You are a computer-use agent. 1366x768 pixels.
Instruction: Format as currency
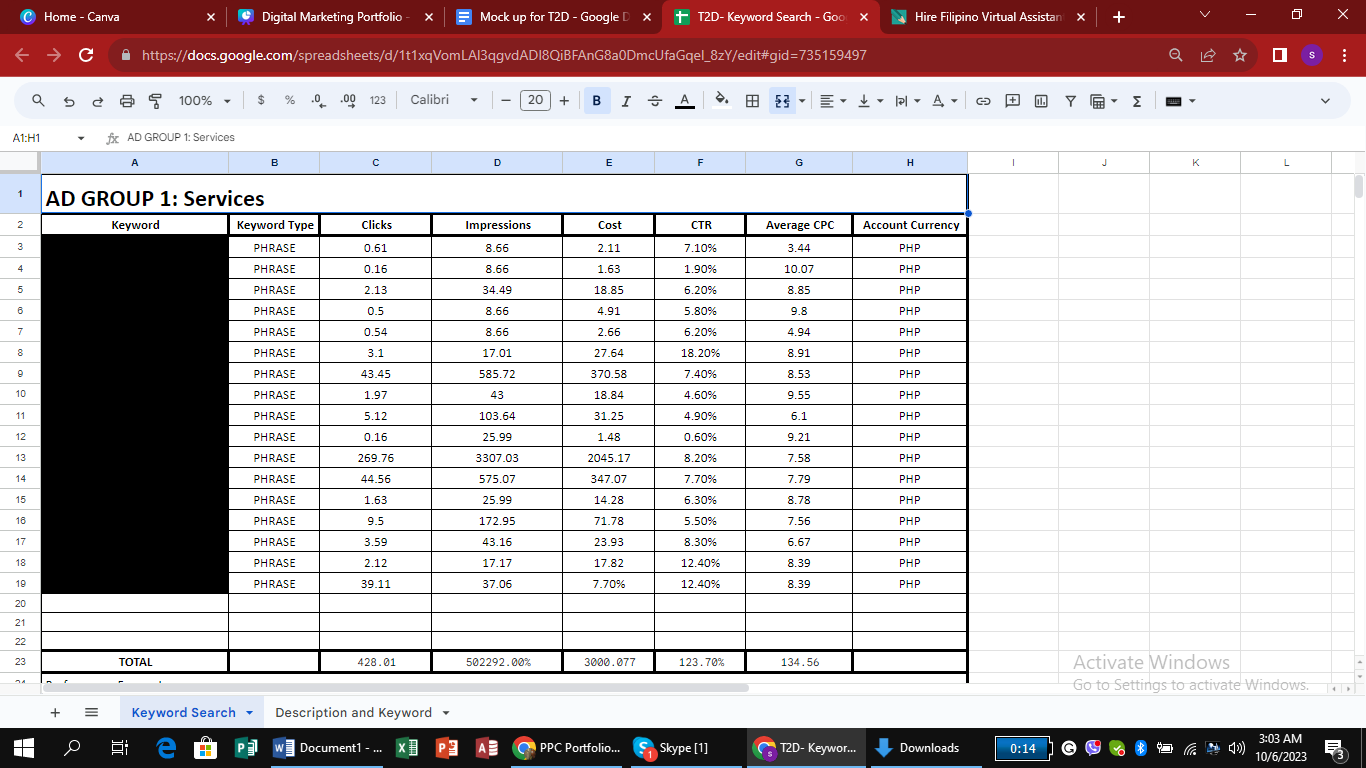[261, 101]
